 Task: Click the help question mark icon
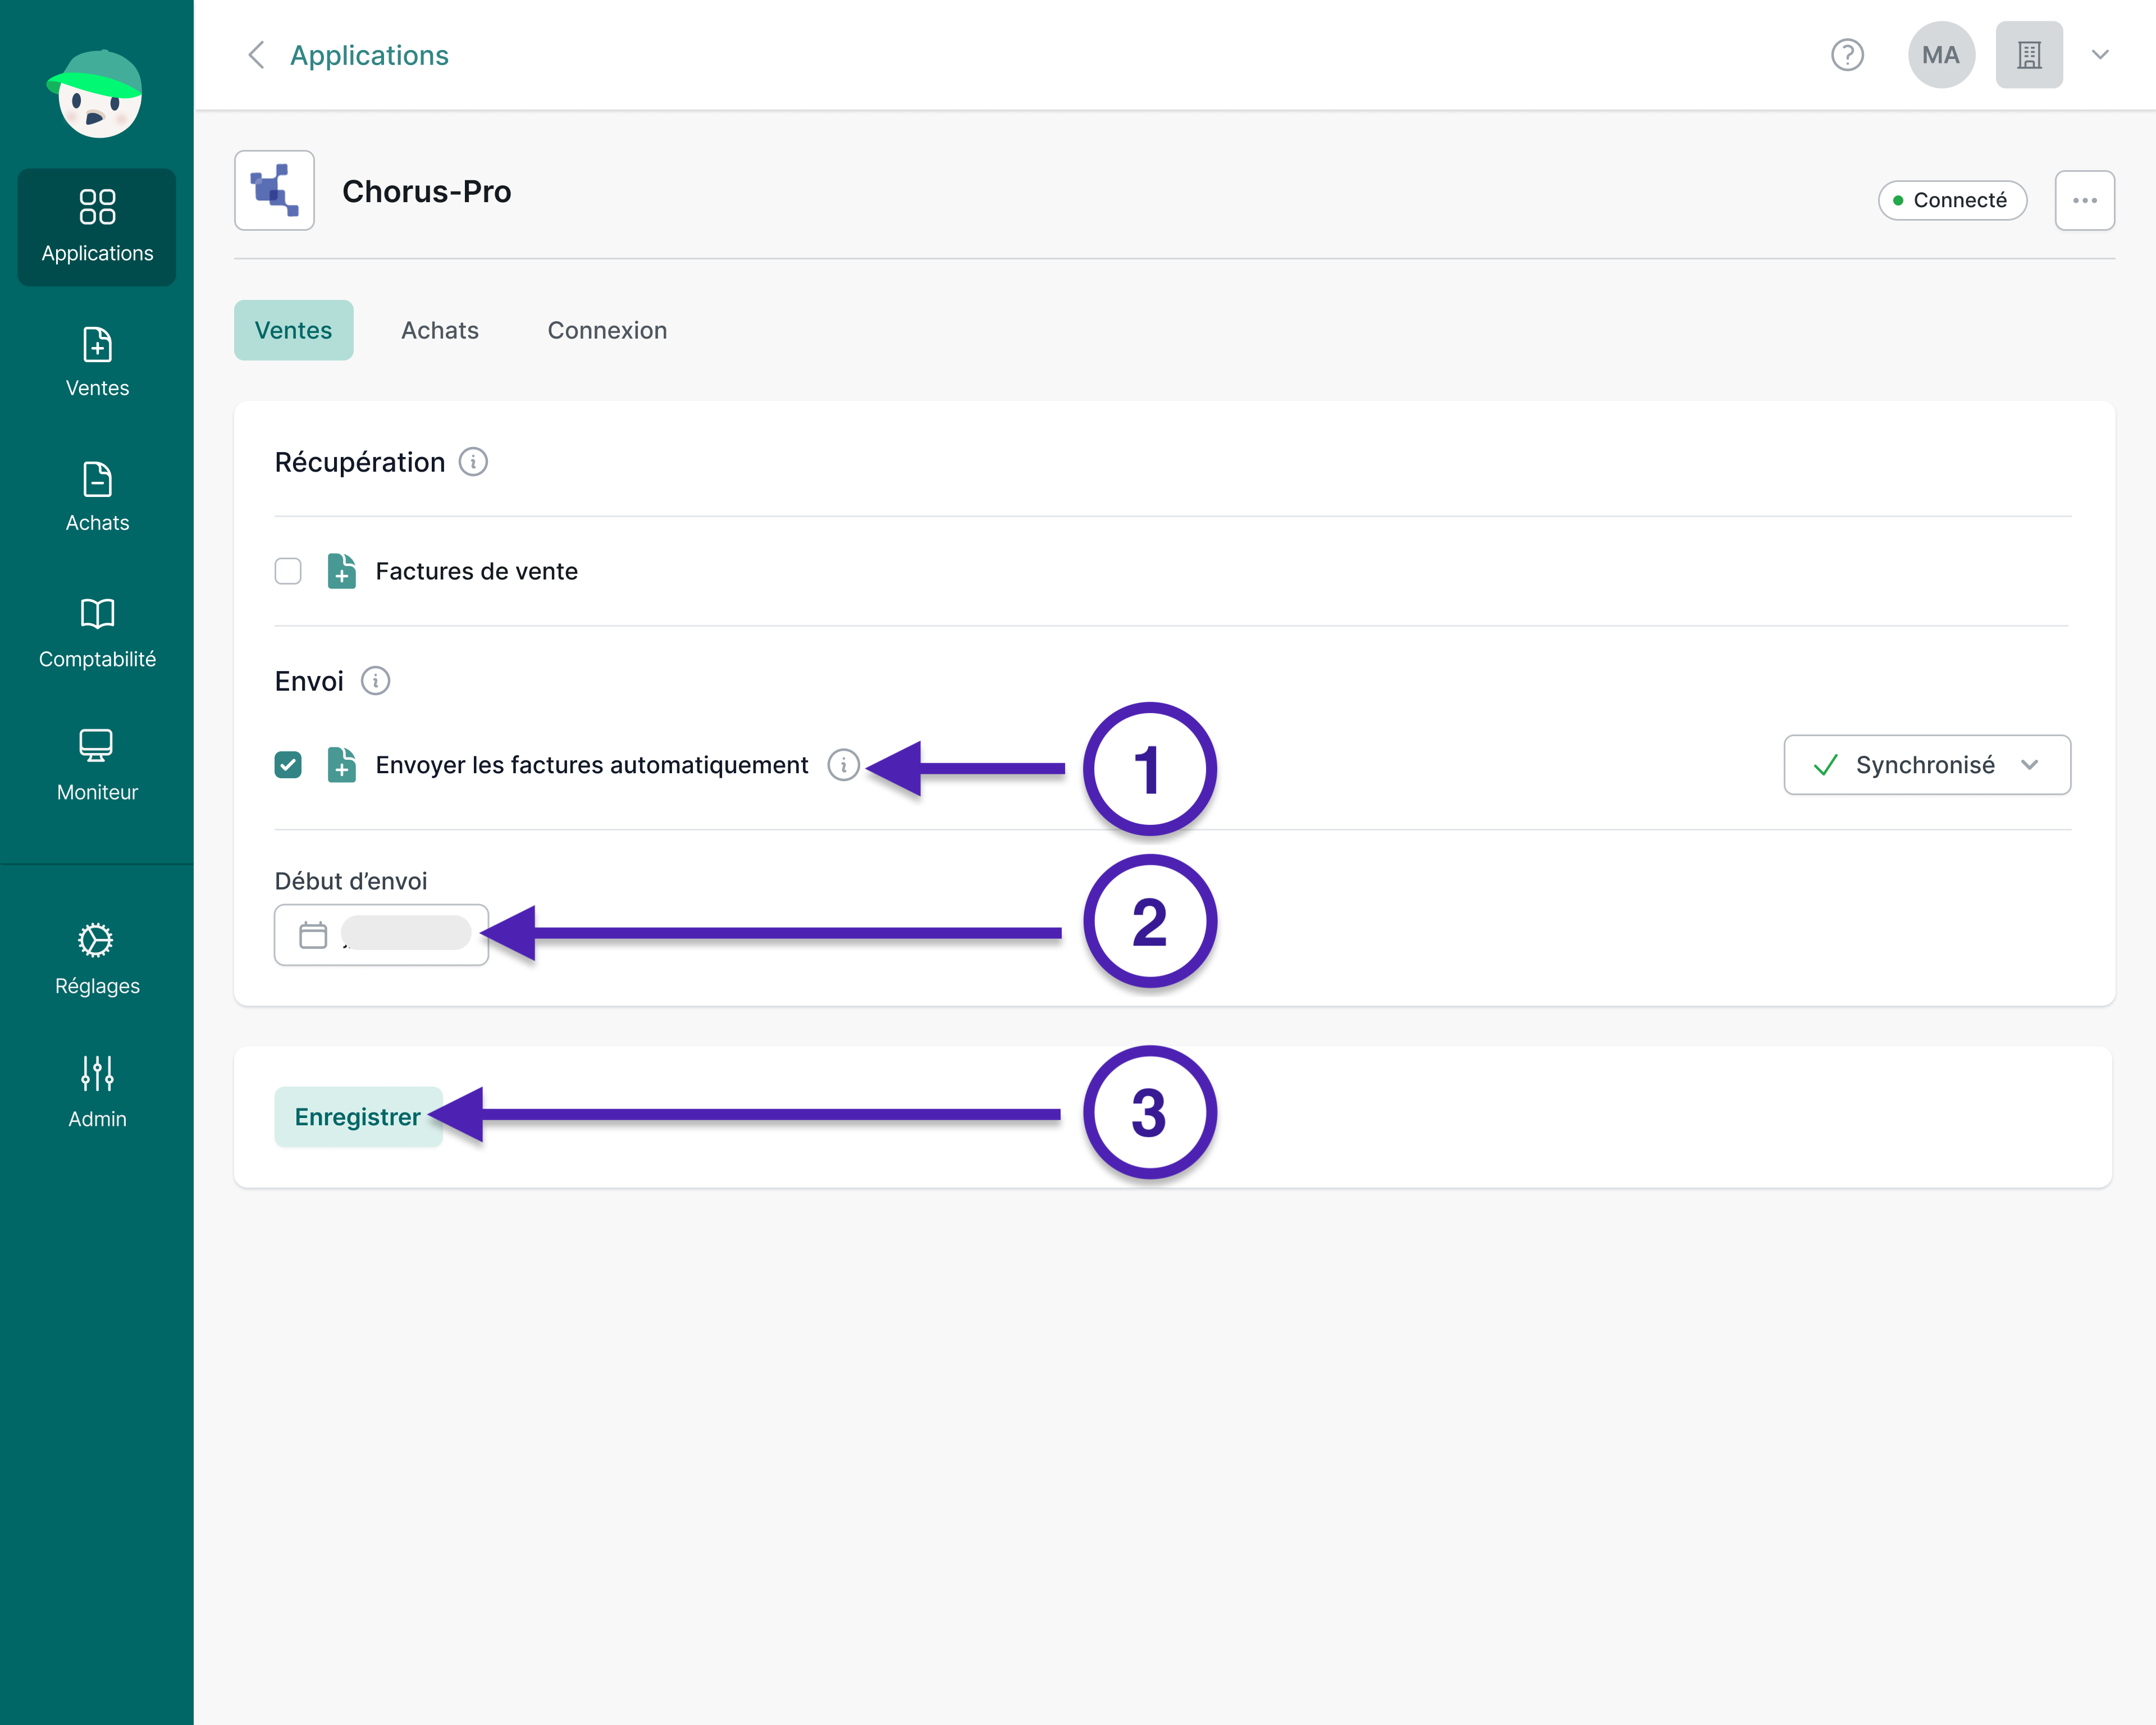(x=1846, y=55)
